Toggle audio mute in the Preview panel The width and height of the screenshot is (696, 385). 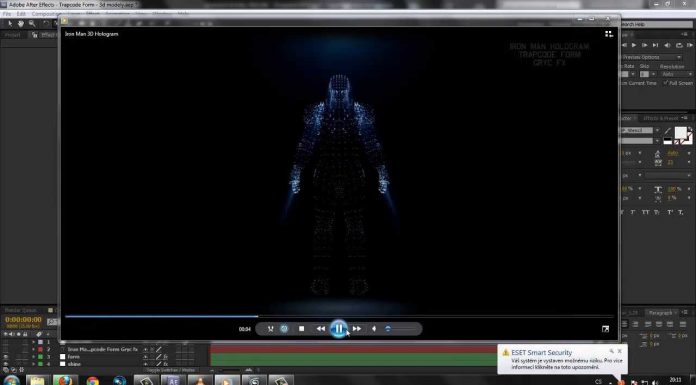[667, 45]
